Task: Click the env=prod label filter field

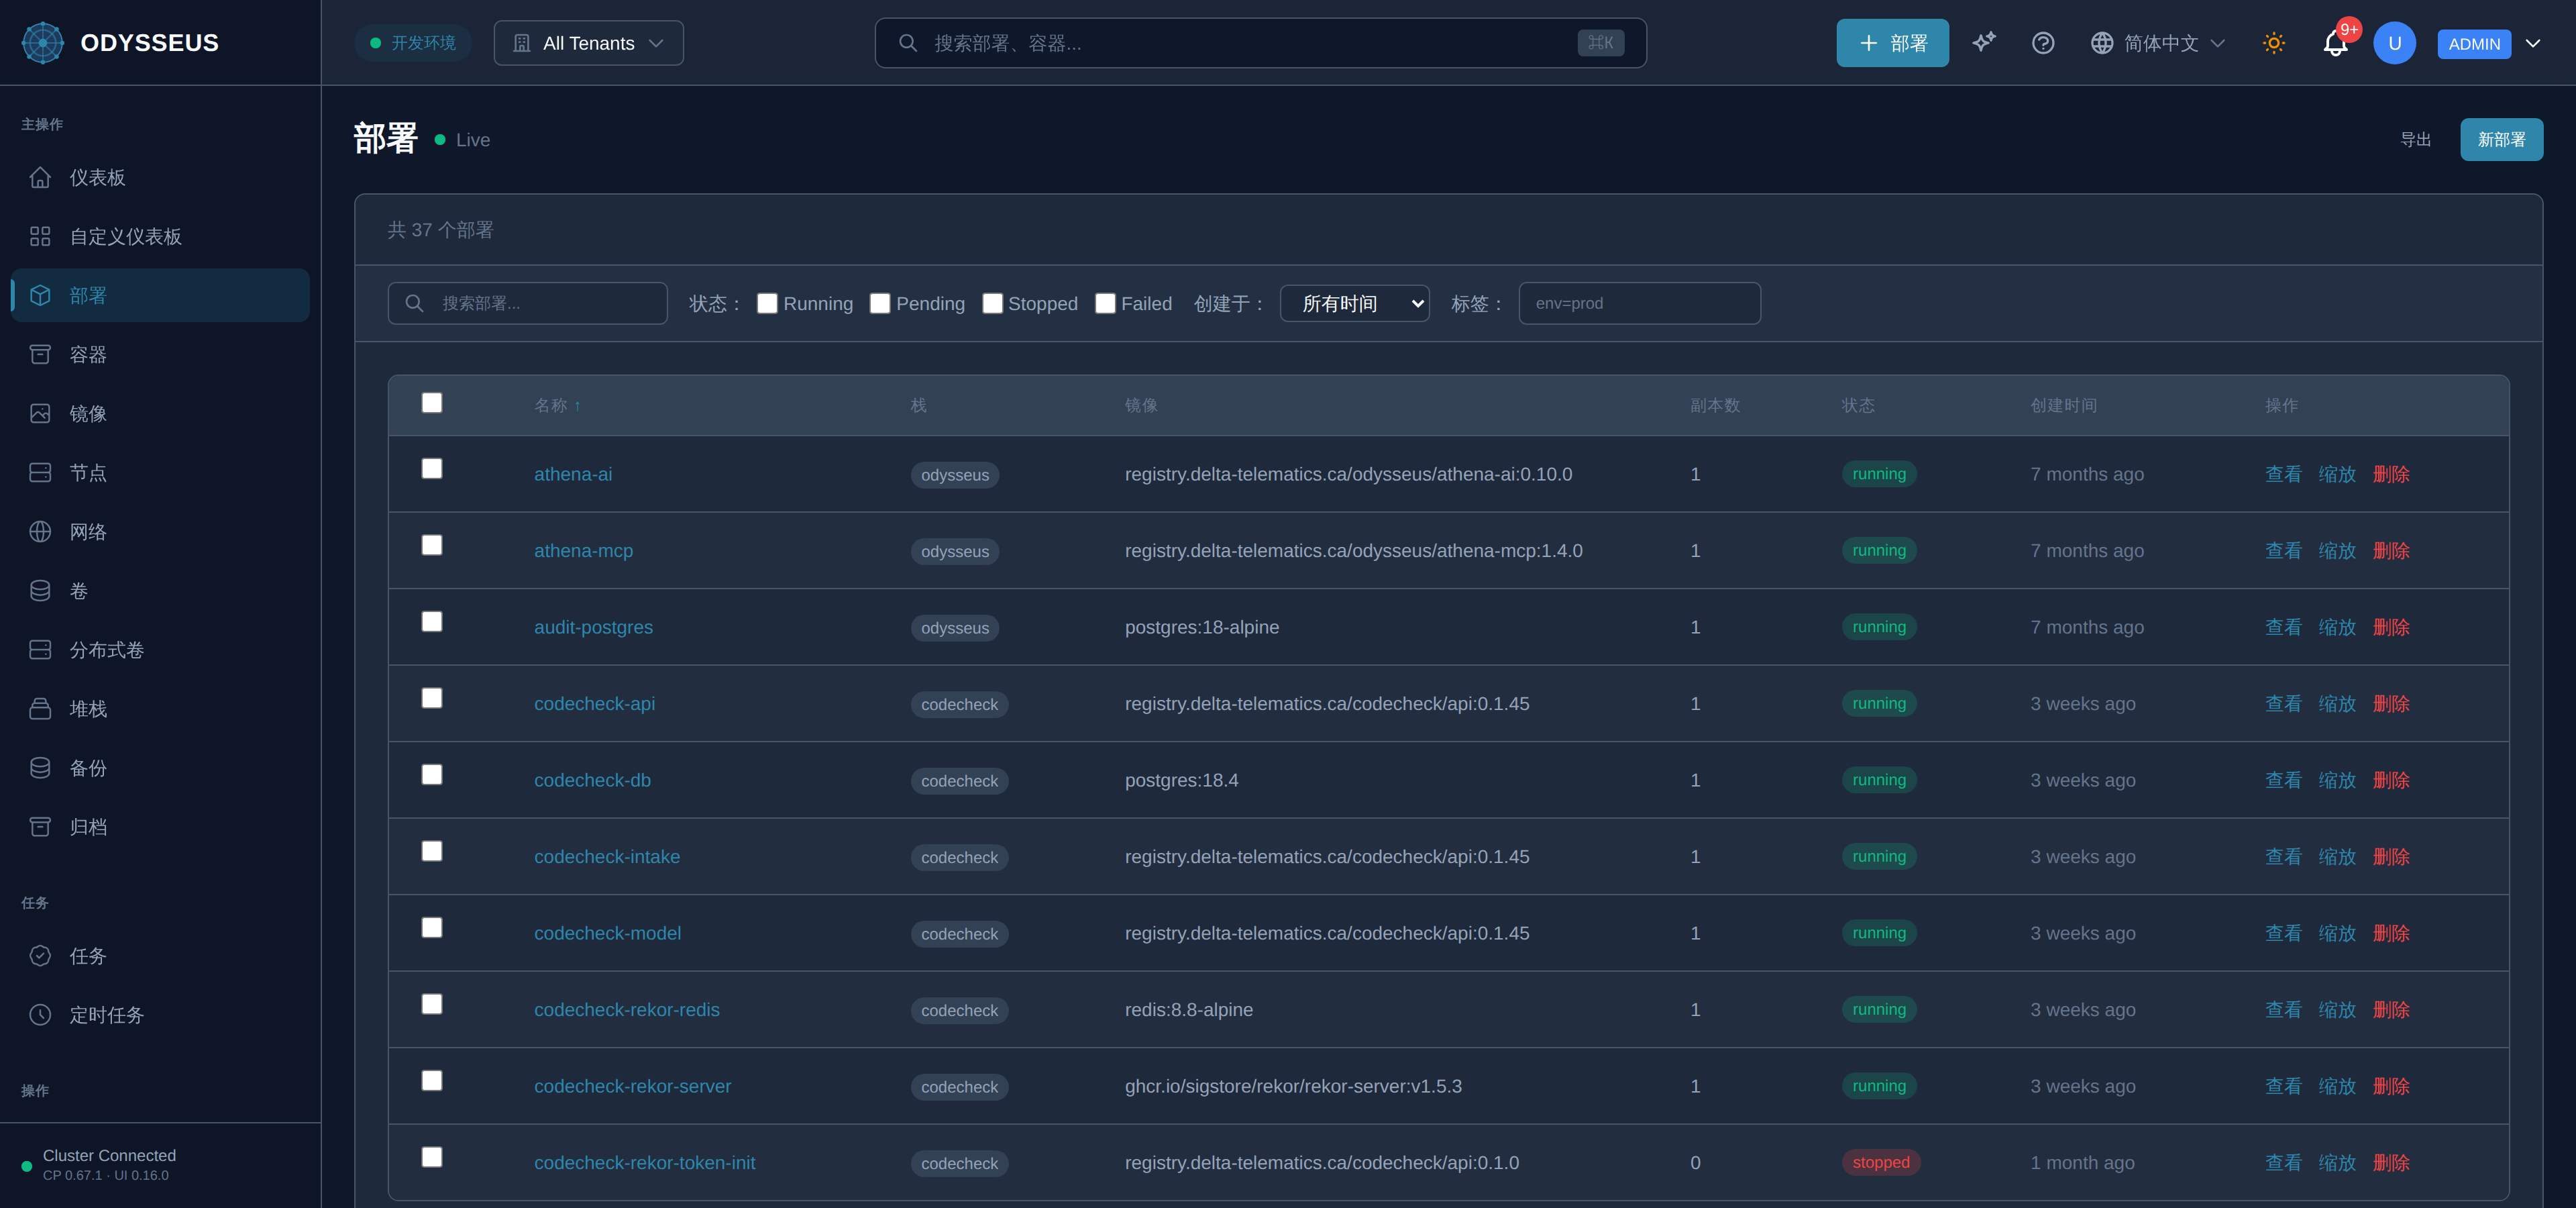Action: pos(1639,303)
